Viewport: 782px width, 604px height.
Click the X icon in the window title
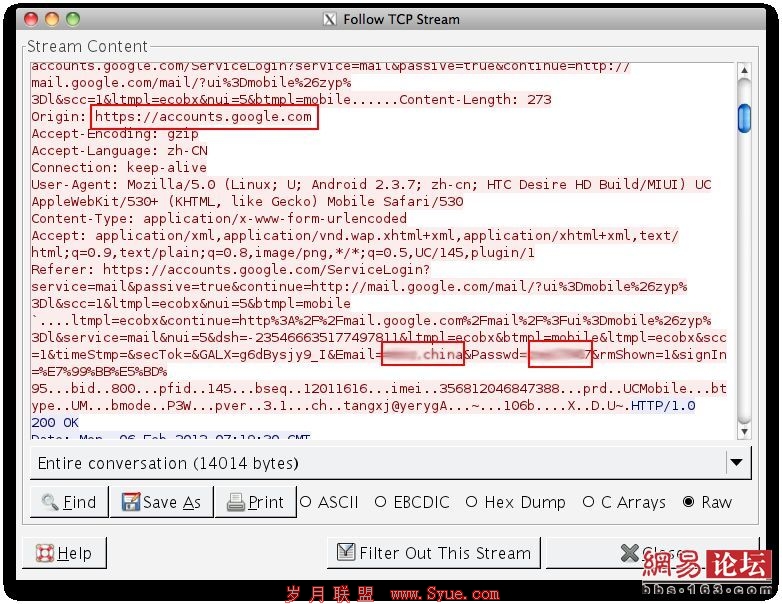[329, 19]
